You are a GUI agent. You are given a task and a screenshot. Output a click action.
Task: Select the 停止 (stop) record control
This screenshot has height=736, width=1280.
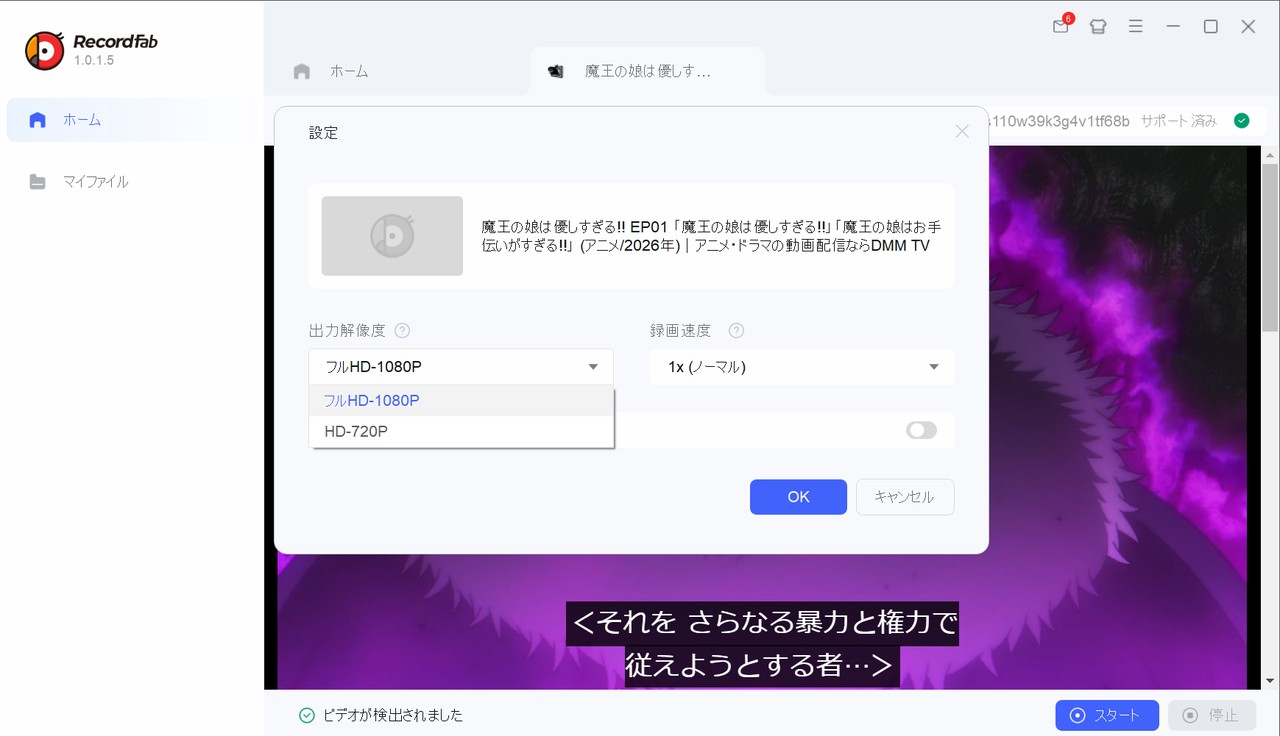(1211, 715)
